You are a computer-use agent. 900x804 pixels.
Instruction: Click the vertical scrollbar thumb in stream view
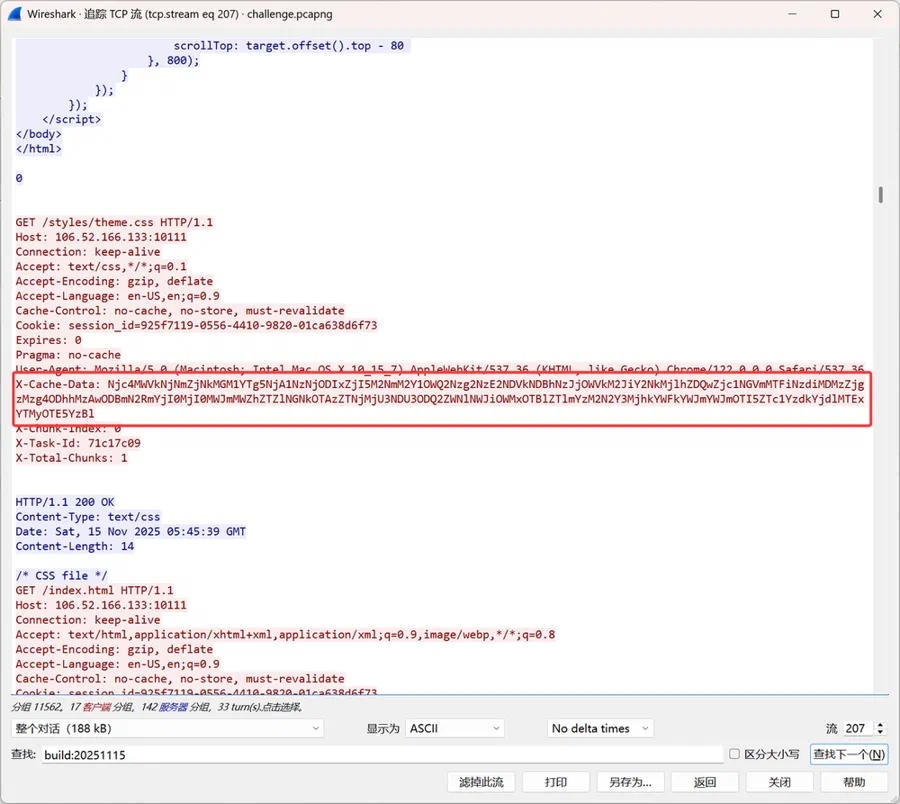pos(880,195)
